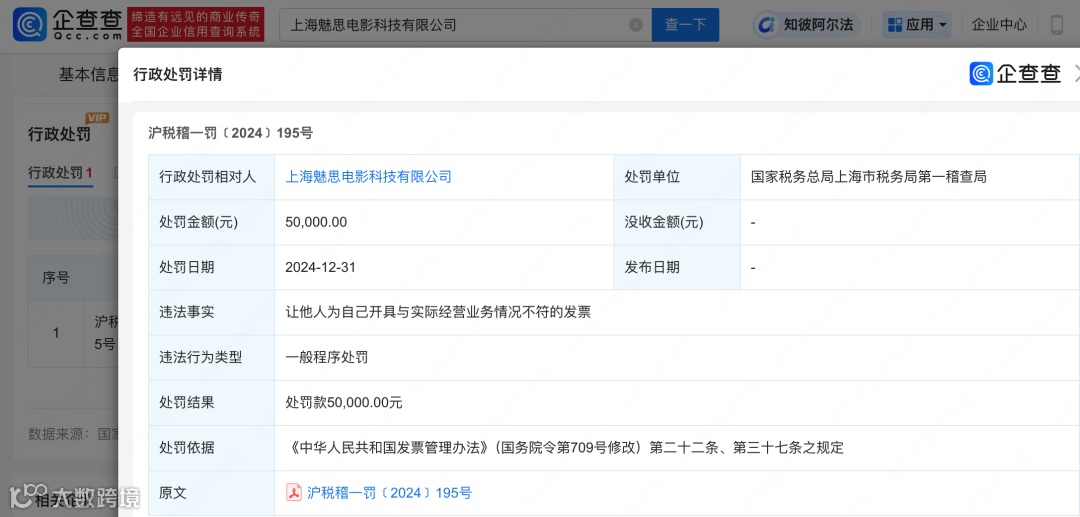Click 国家税务总局上海市税务局第一稽查局 text
The width and height of the screenshot is (1080, 517).
pyautogui.click(x=869, y=177)
